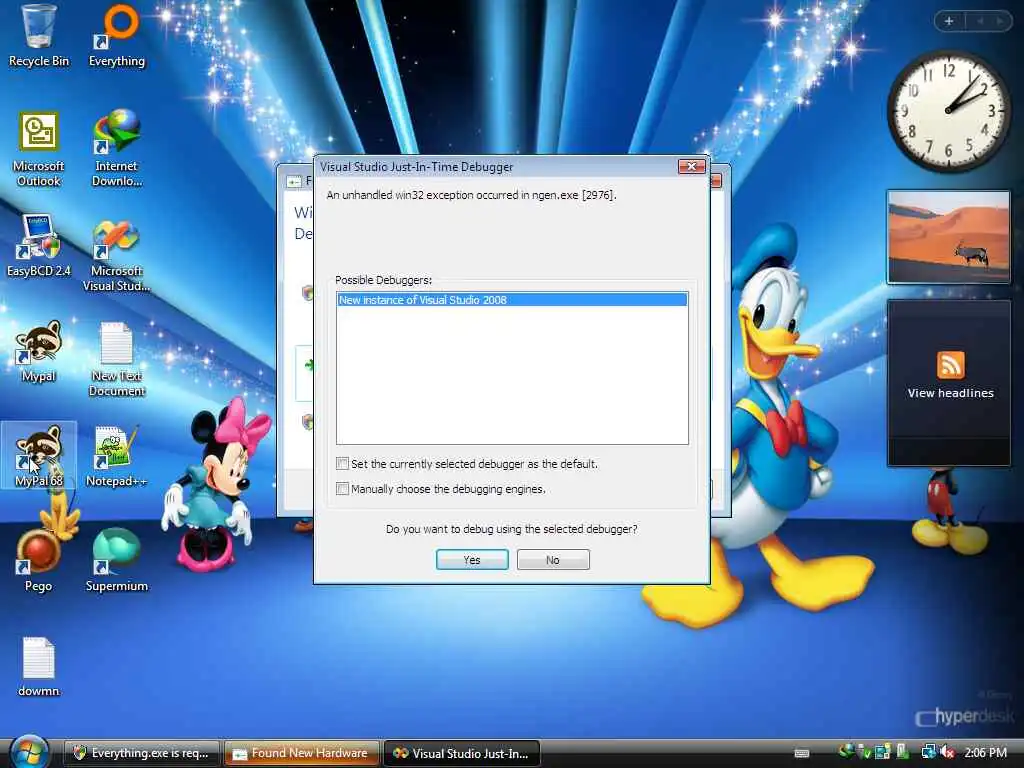Viewport: 1024px width, 768px height.
Task: Click View headlines in feed gadget
Action: pyautogui.click(x=950, y=393)
